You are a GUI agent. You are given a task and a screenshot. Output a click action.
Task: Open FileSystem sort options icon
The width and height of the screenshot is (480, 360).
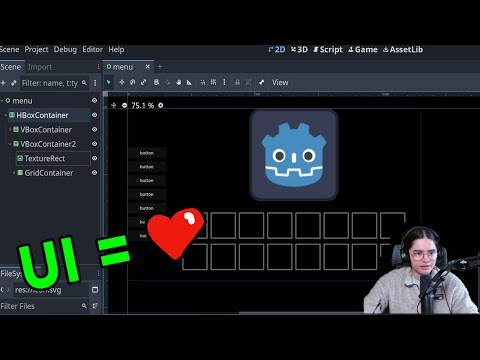coord(95,306)
